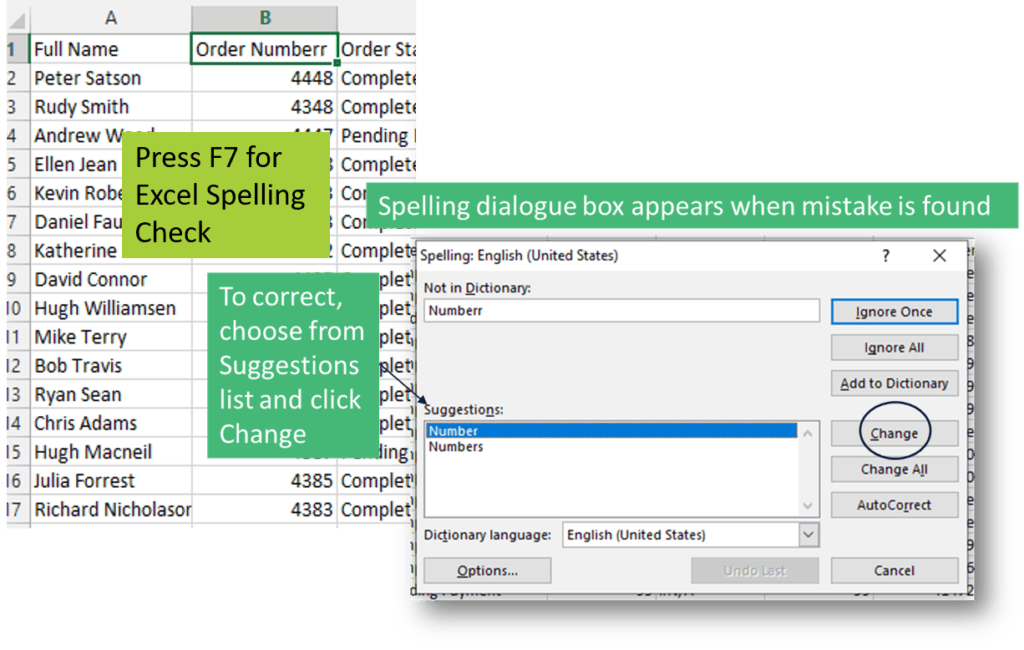Image resolution: width=1024 pixels, height=650 pixels.
Task: Click the Change button
Action: pyautogui.click(x=894, y=433)
